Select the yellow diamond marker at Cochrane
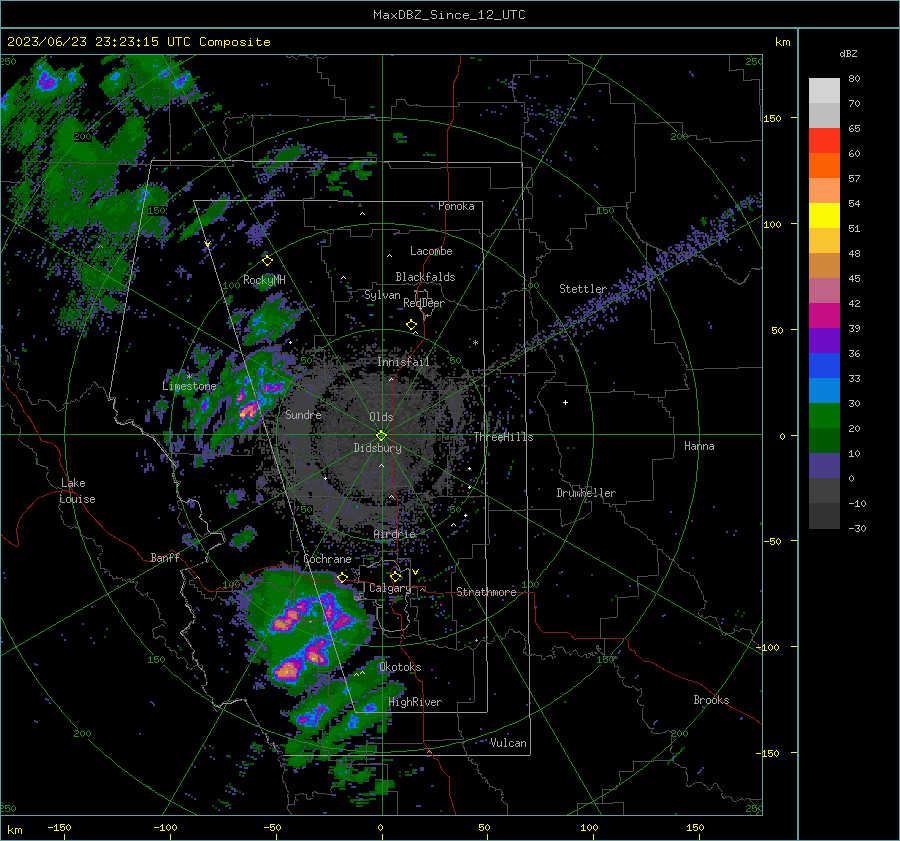Image resolution: width=900 pixels, height=841 pixels. pyautogui.click(x=343, y=577)
